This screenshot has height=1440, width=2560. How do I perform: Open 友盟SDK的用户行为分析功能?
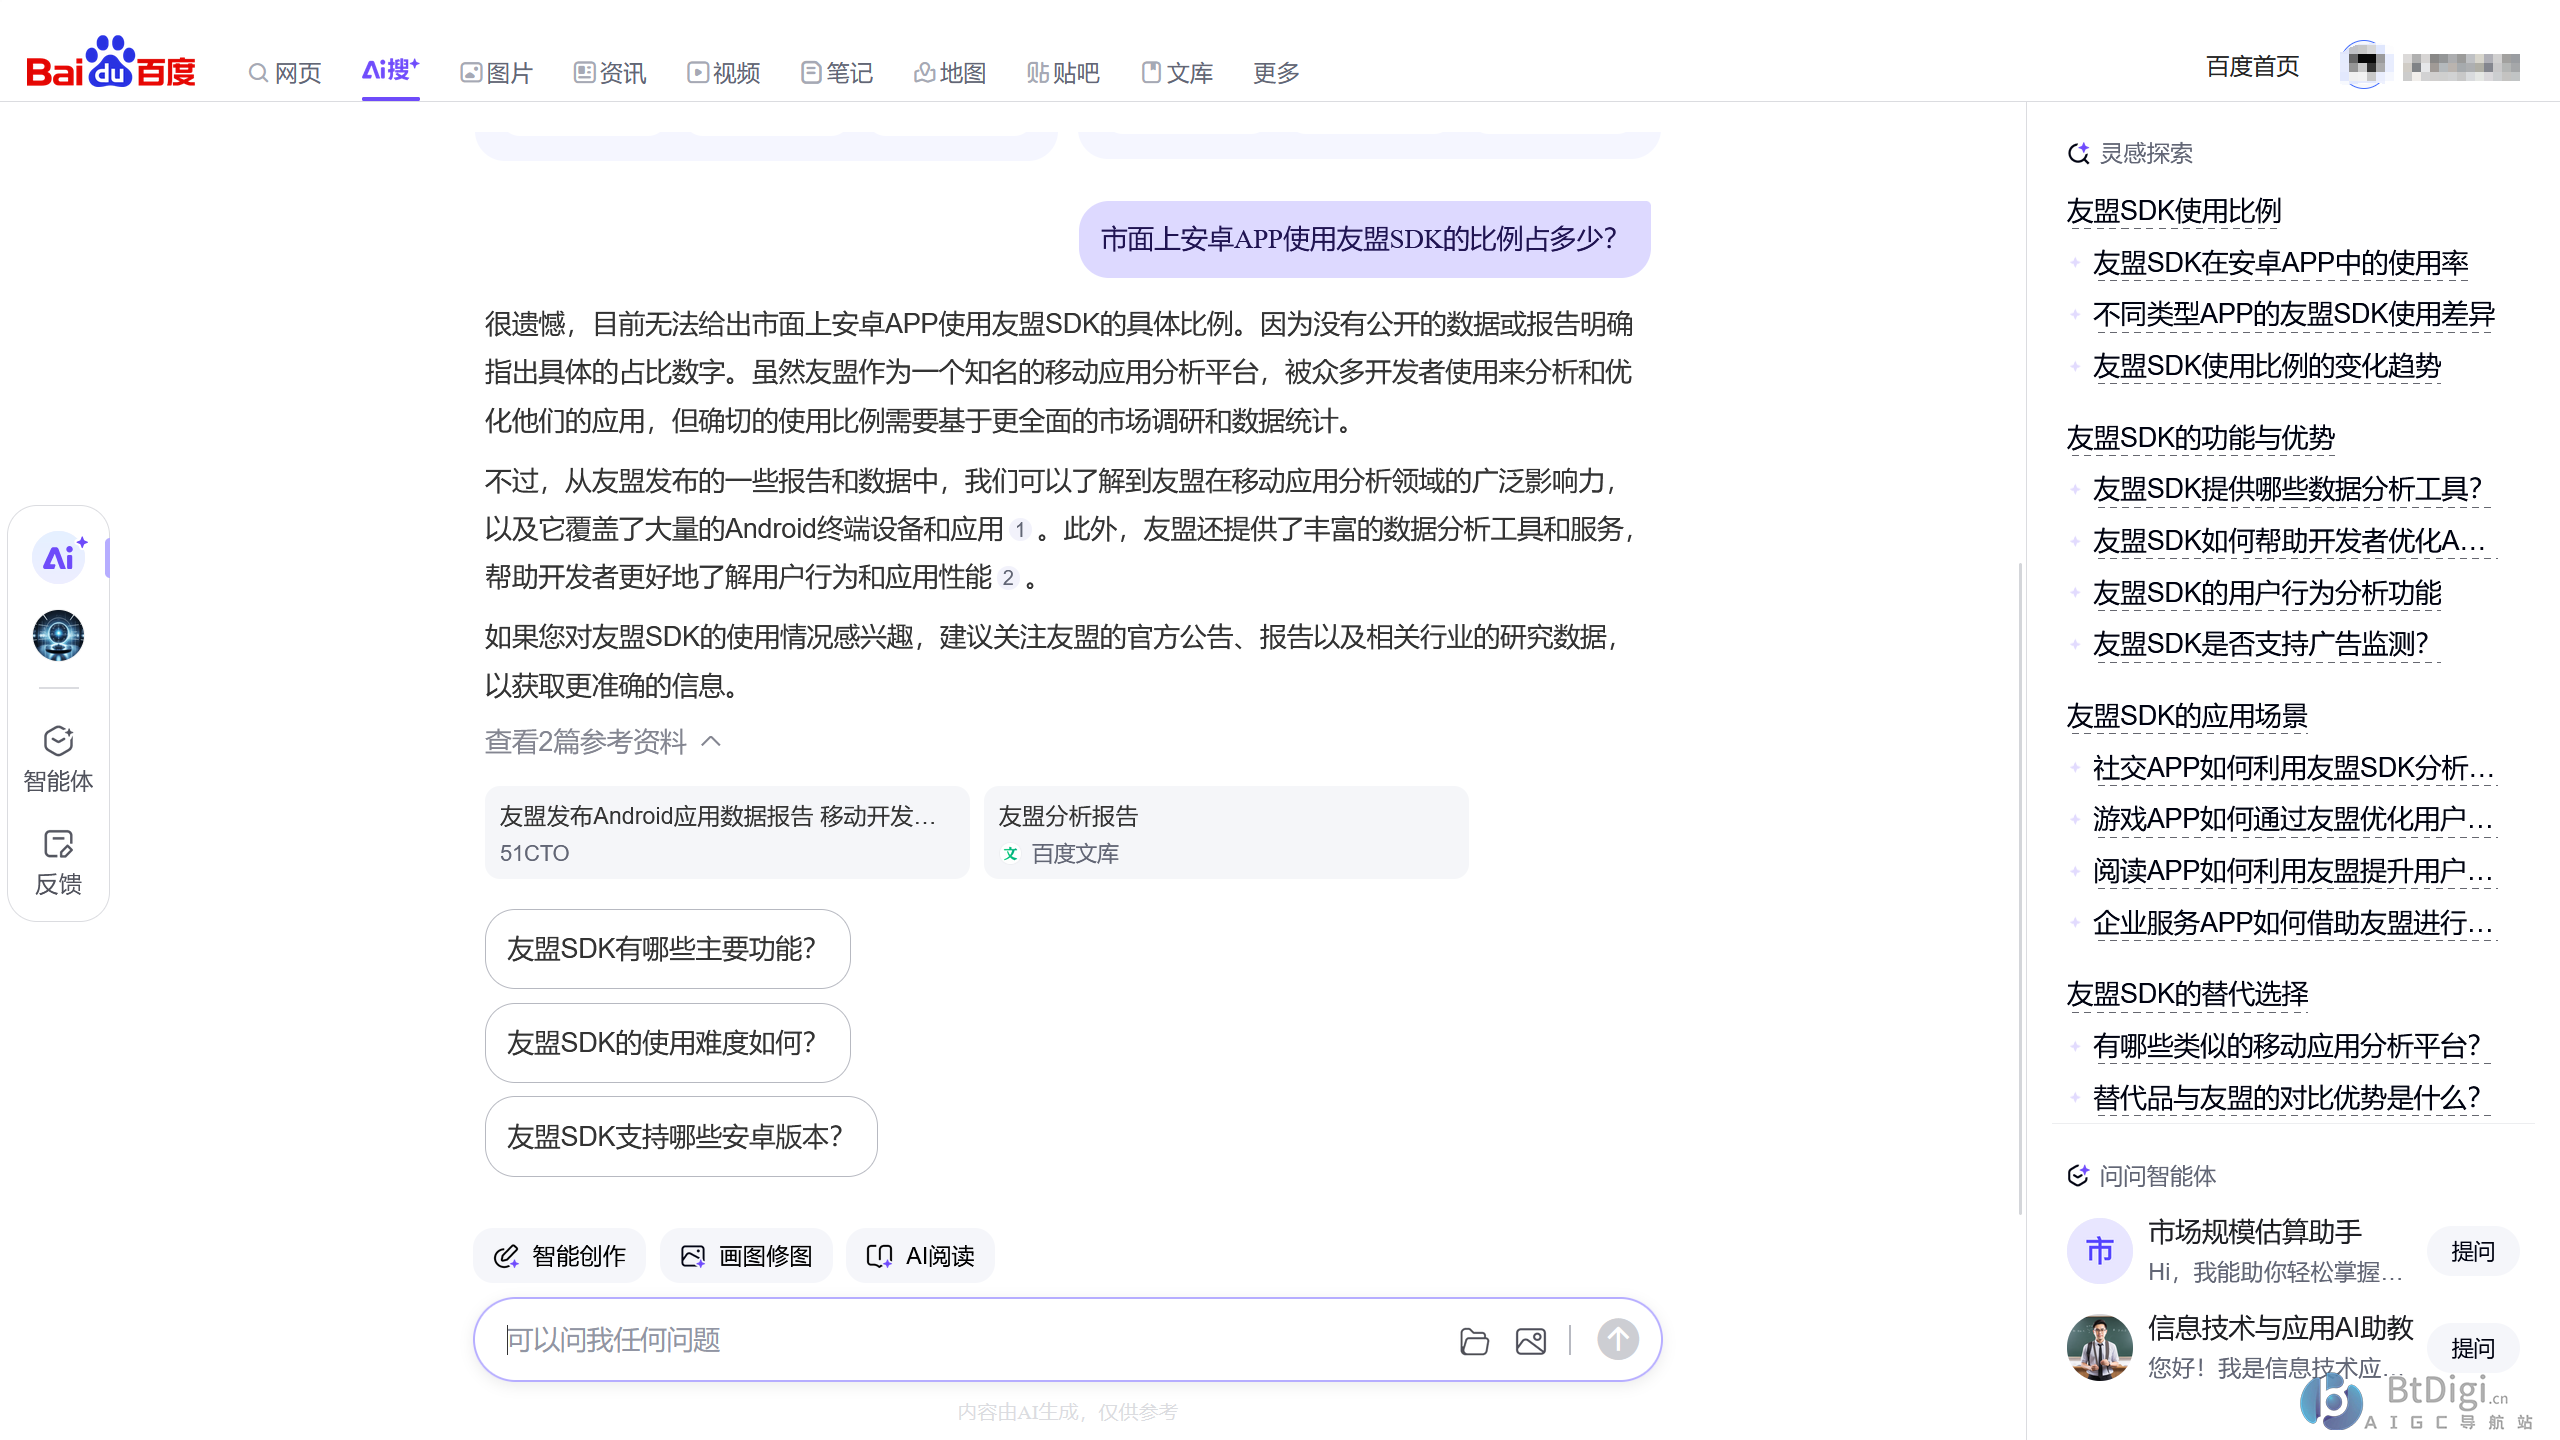click(x=2267, y=593)
